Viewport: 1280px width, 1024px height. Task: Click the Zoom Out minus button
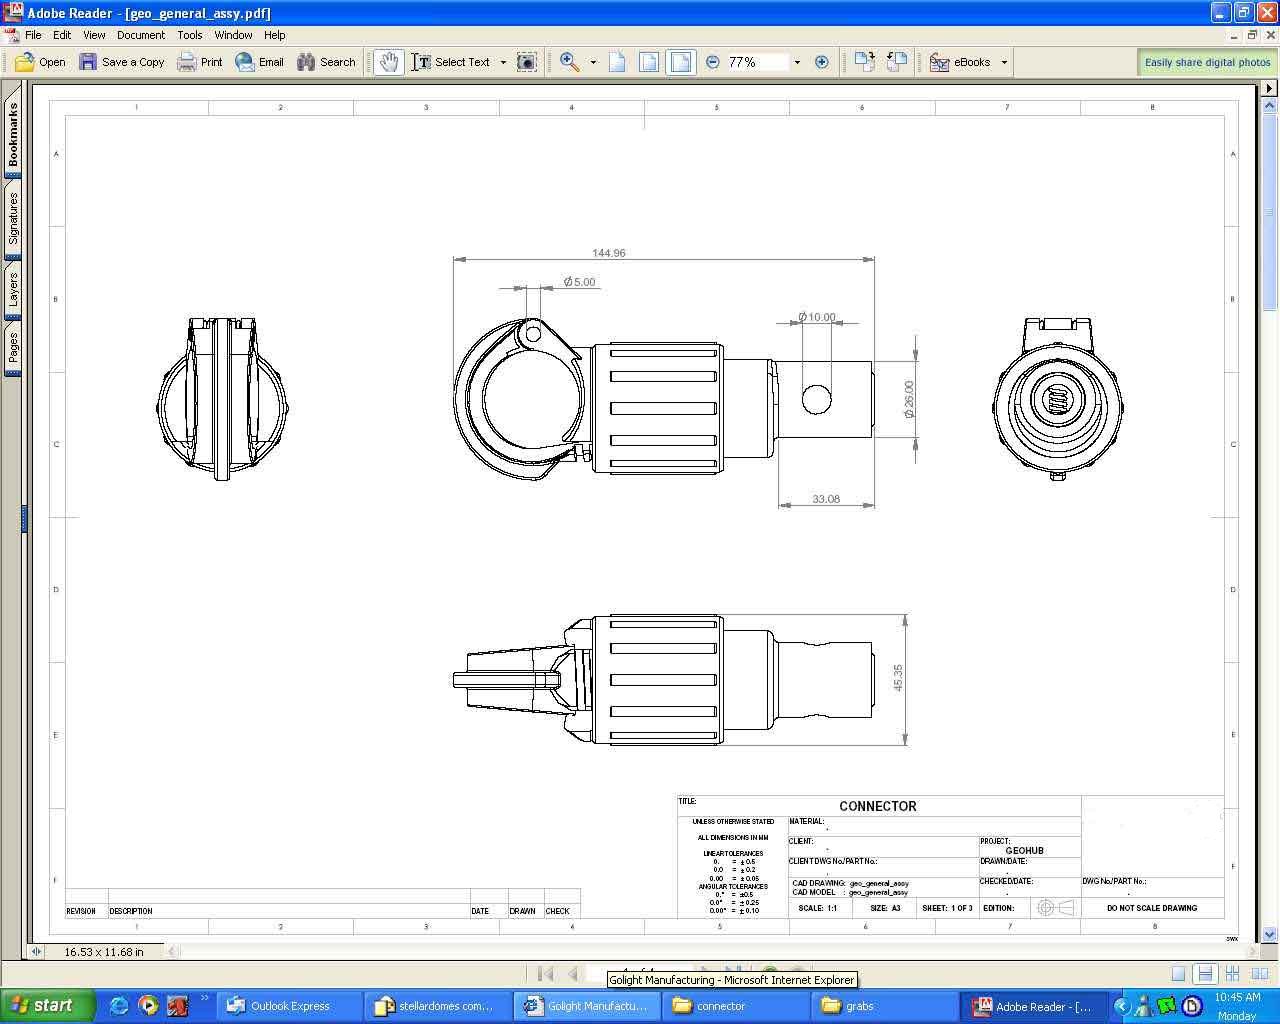712,62
